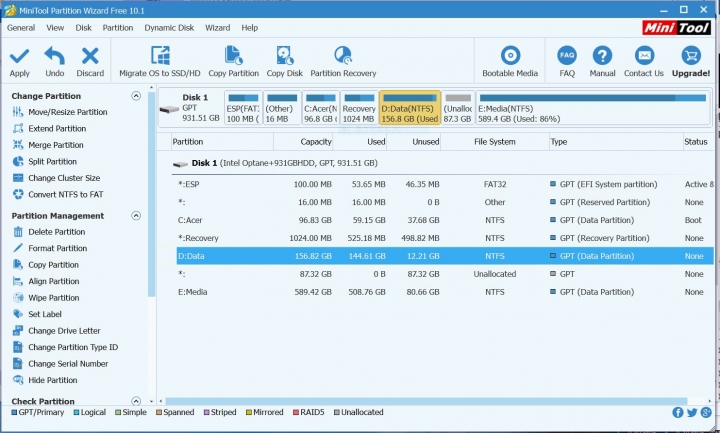The width and height of the screenshot is (720, 433).
Task: Collapse the Partition Management section
Action: point(136,216)
